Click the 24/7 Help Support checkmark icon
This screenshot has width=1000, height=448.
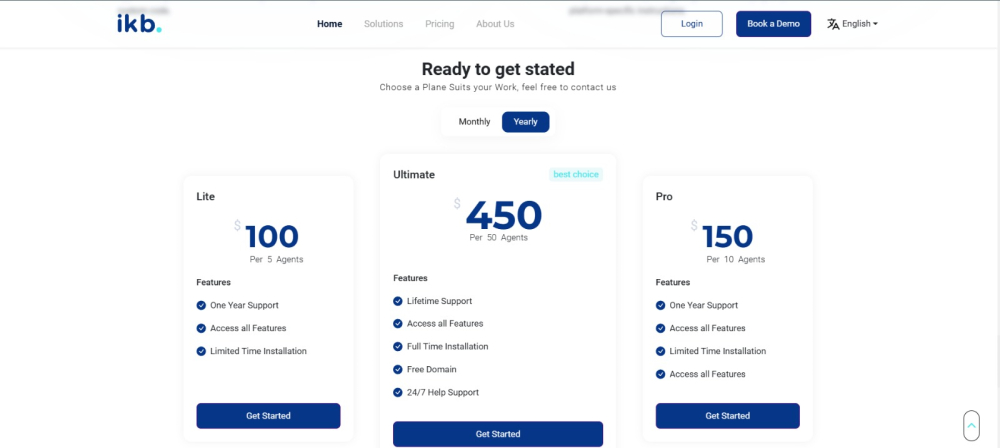[398, 392]
